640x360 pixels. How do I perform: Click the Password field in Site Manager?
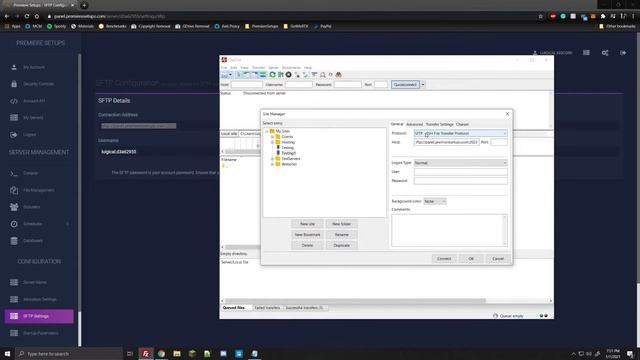[460, 181]
